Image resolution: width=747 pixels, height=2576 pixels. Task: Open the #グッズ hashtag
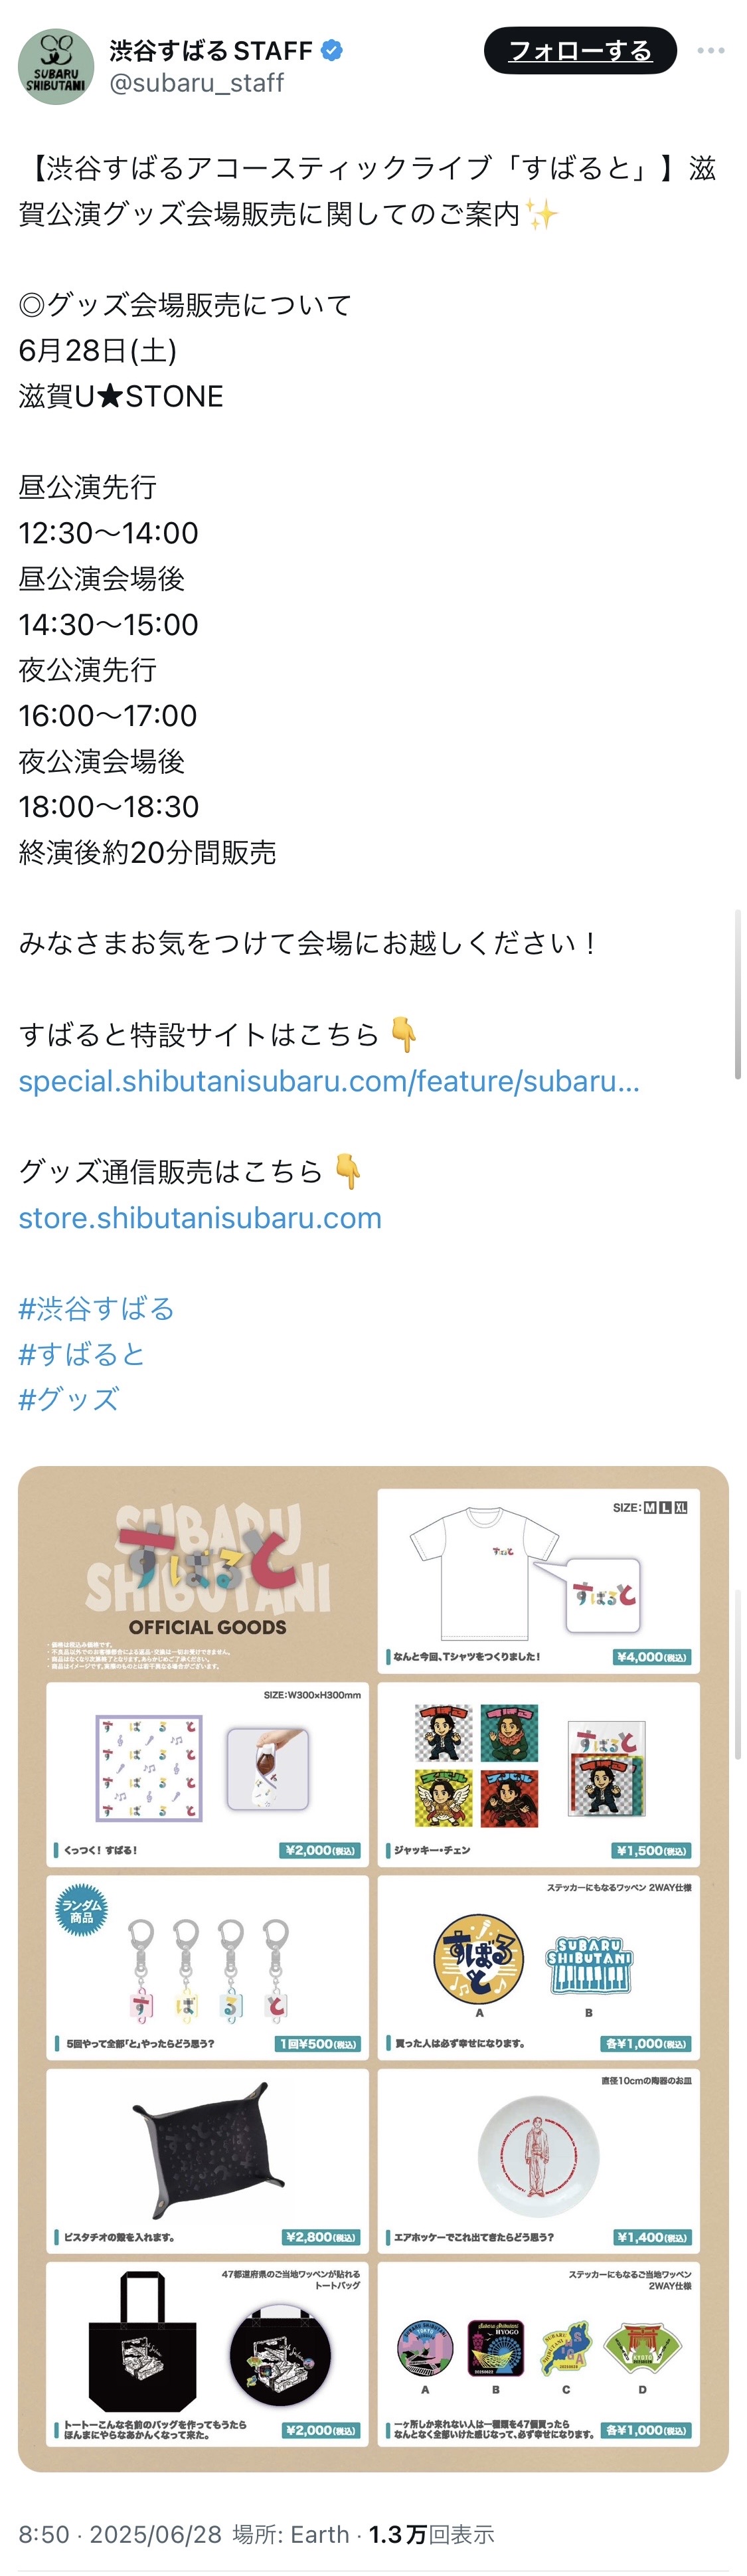click(69, 1400)
